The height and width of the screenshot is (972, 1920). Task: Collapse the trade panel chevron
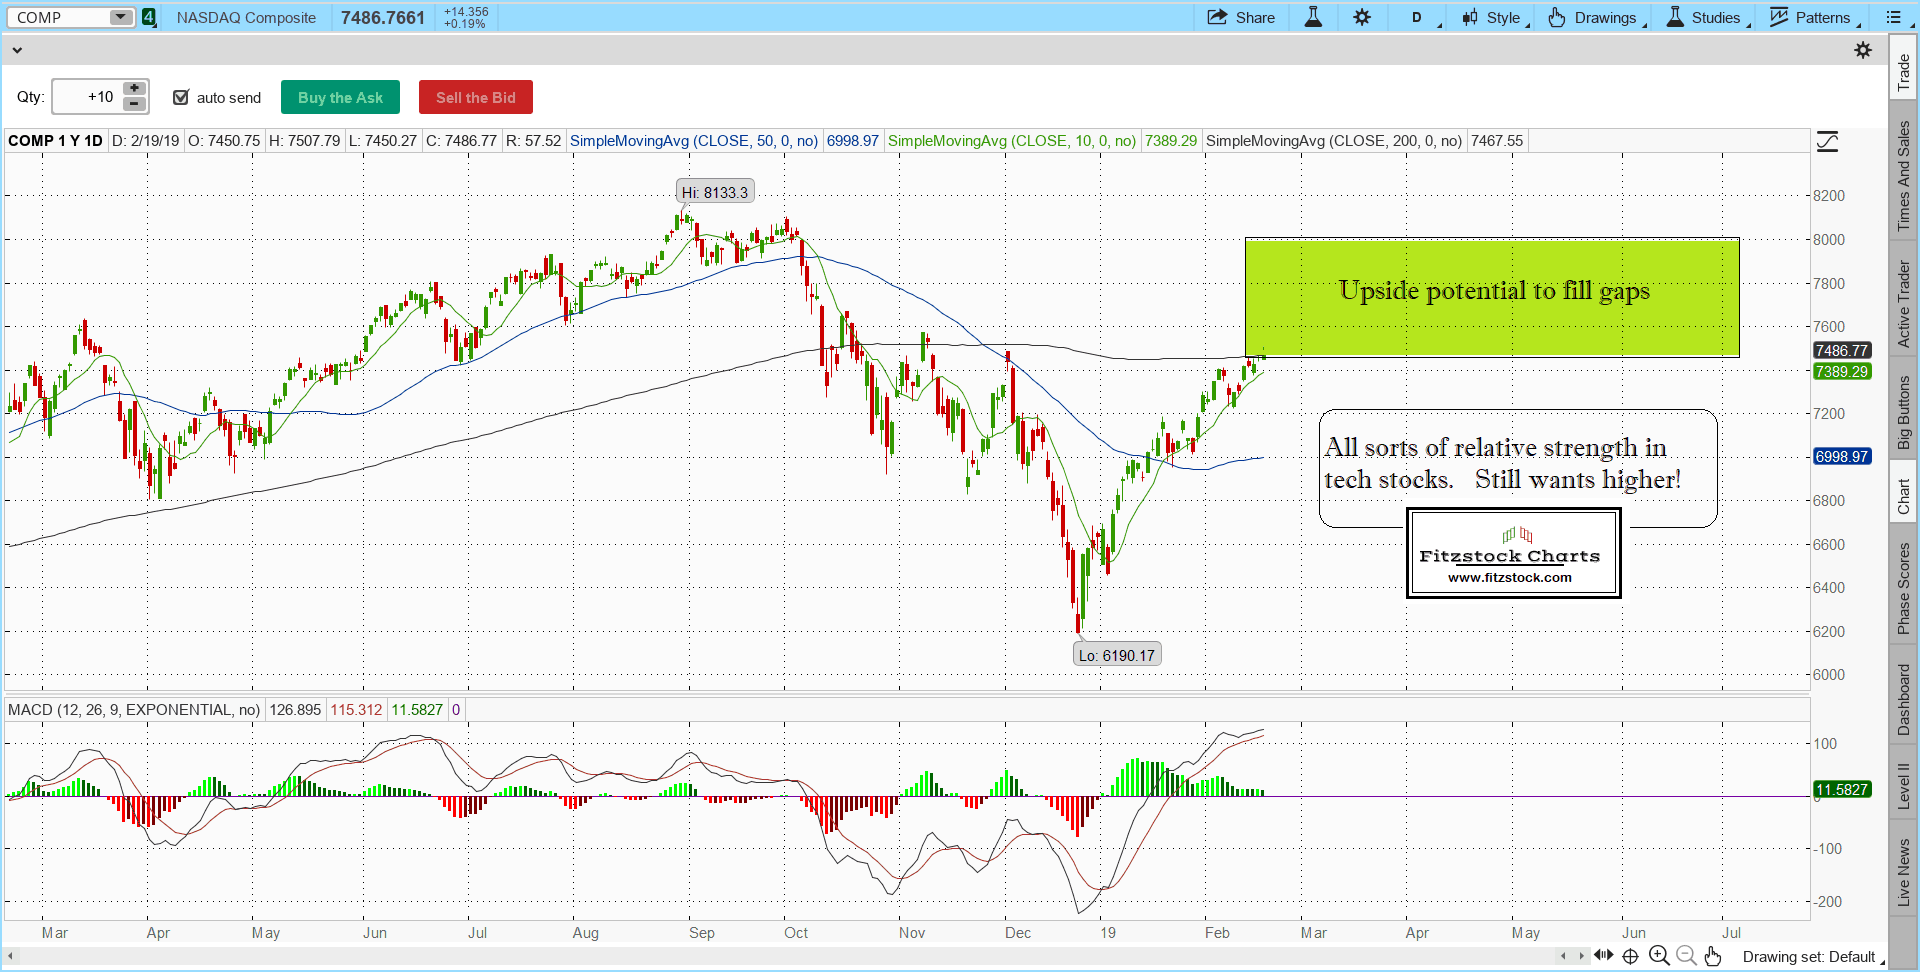(x=17, y=50)
